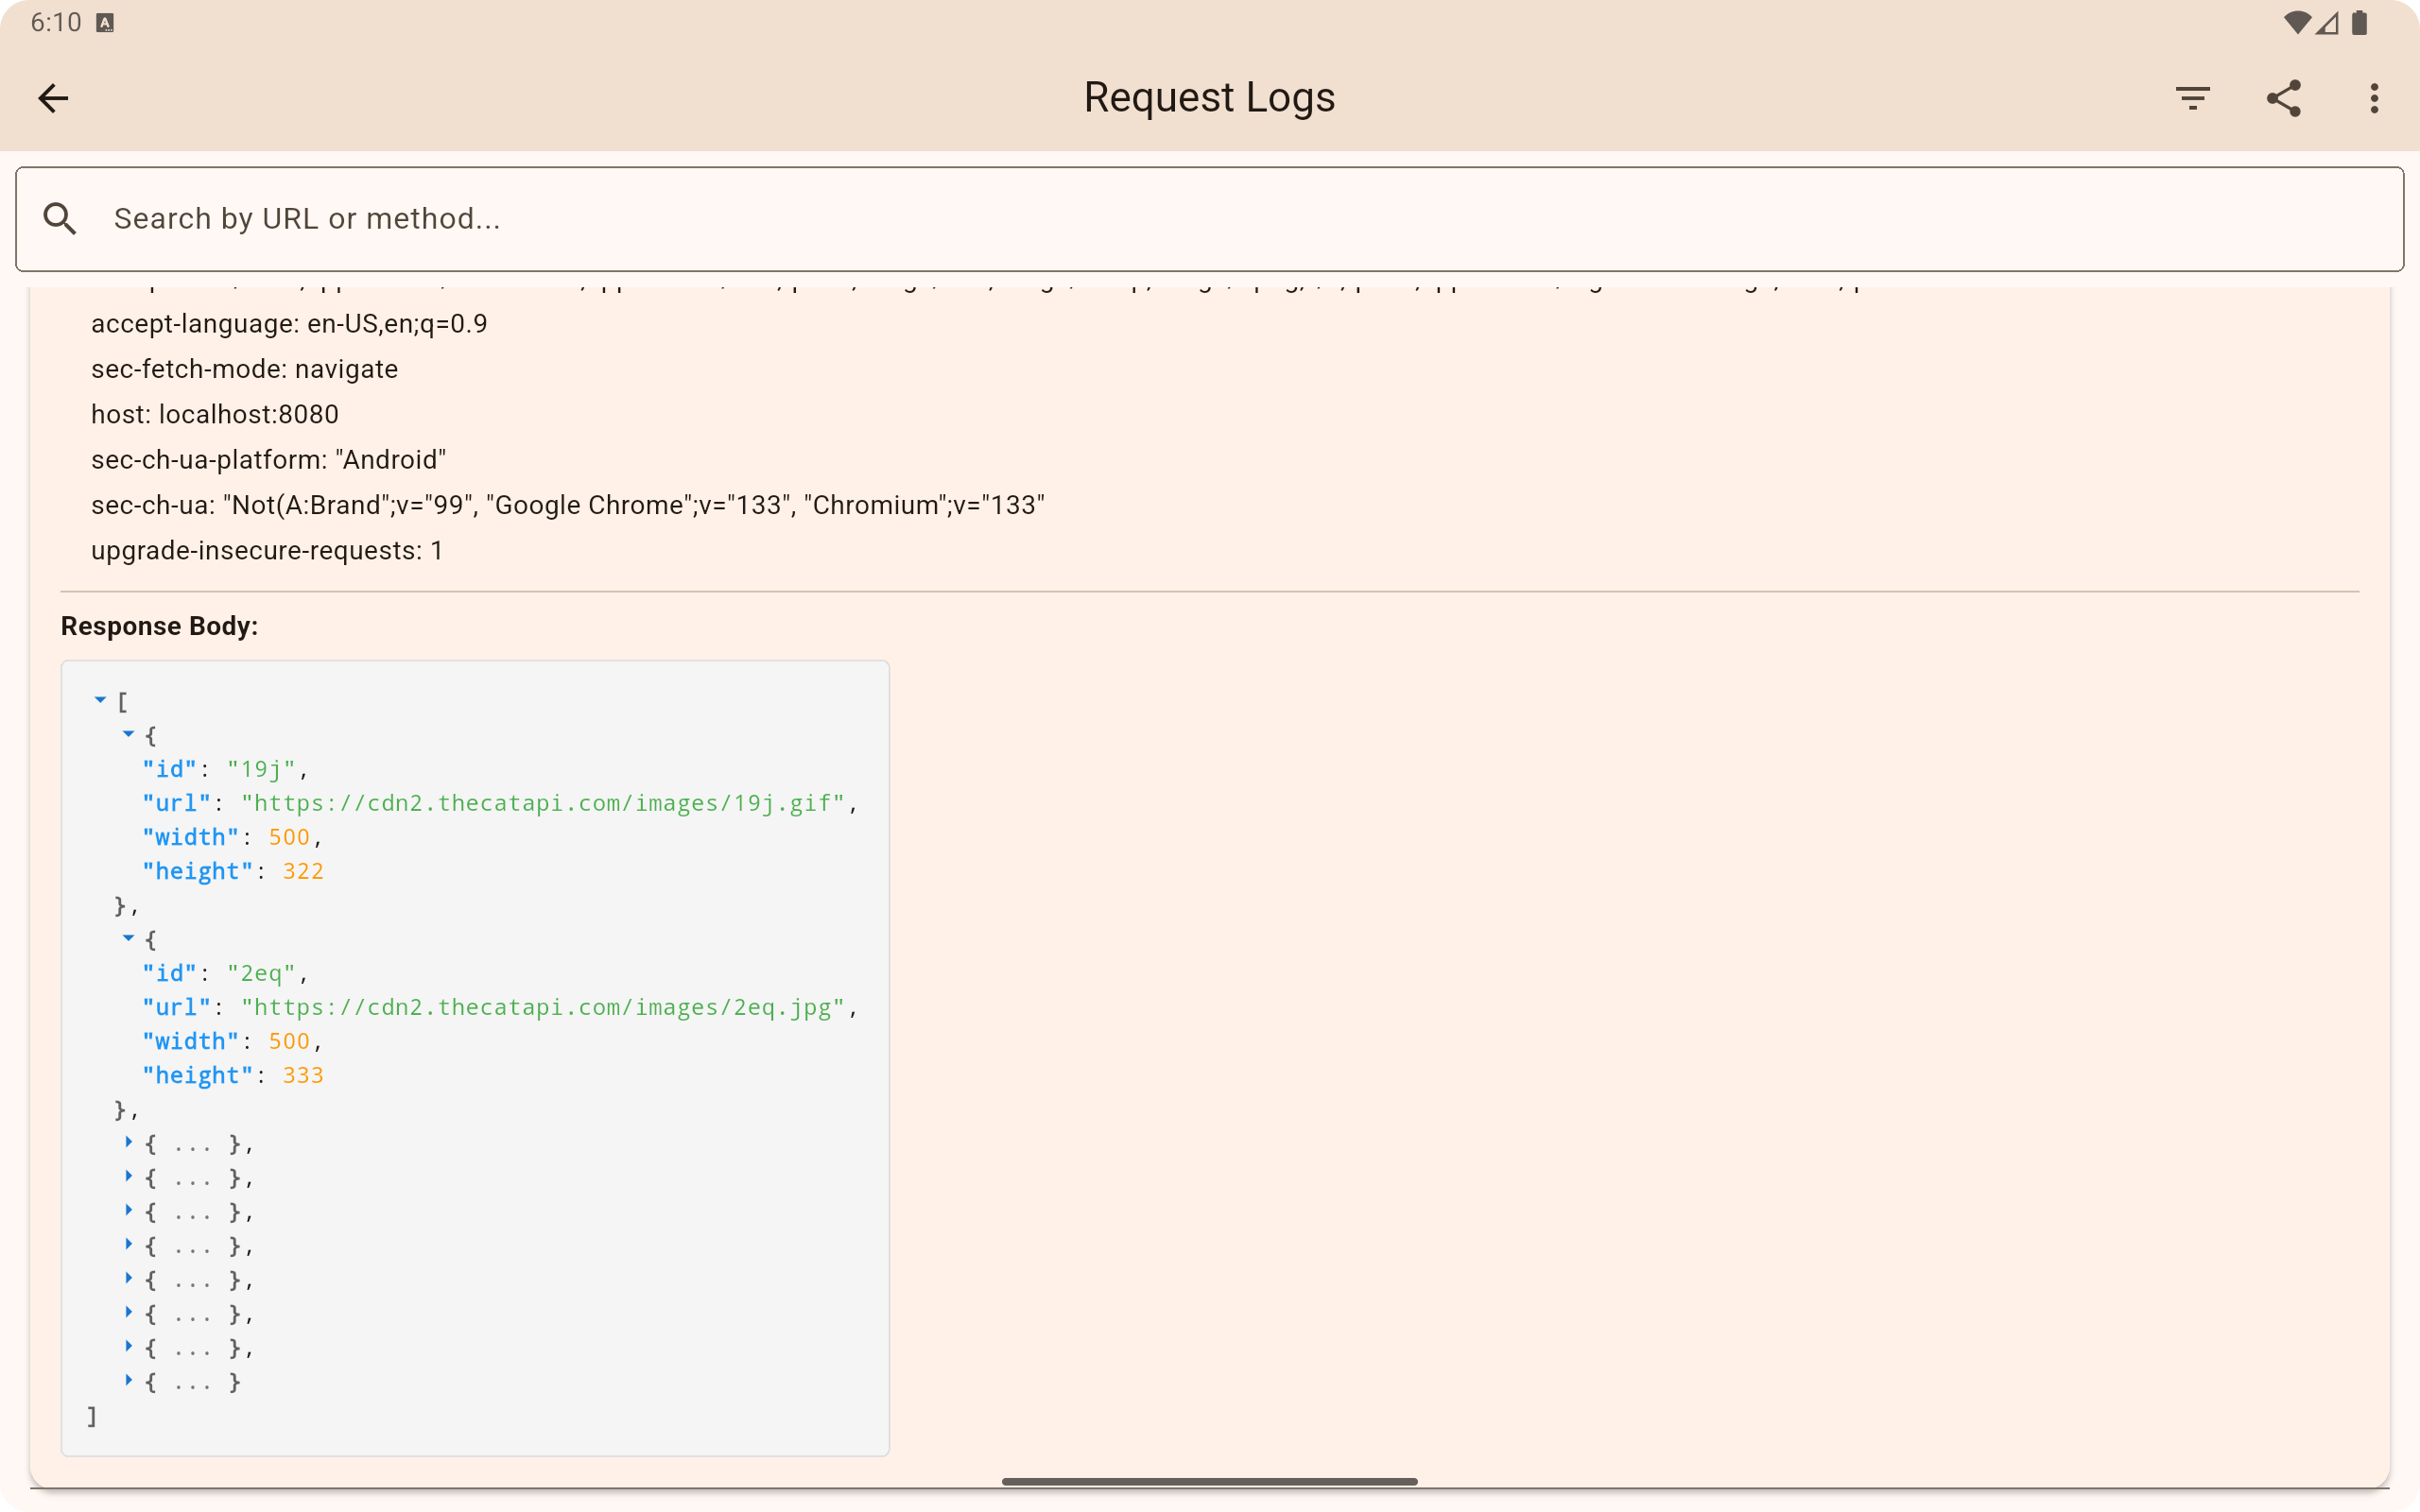
Task: Open the filter options icon
Action: pos(2192,98)
